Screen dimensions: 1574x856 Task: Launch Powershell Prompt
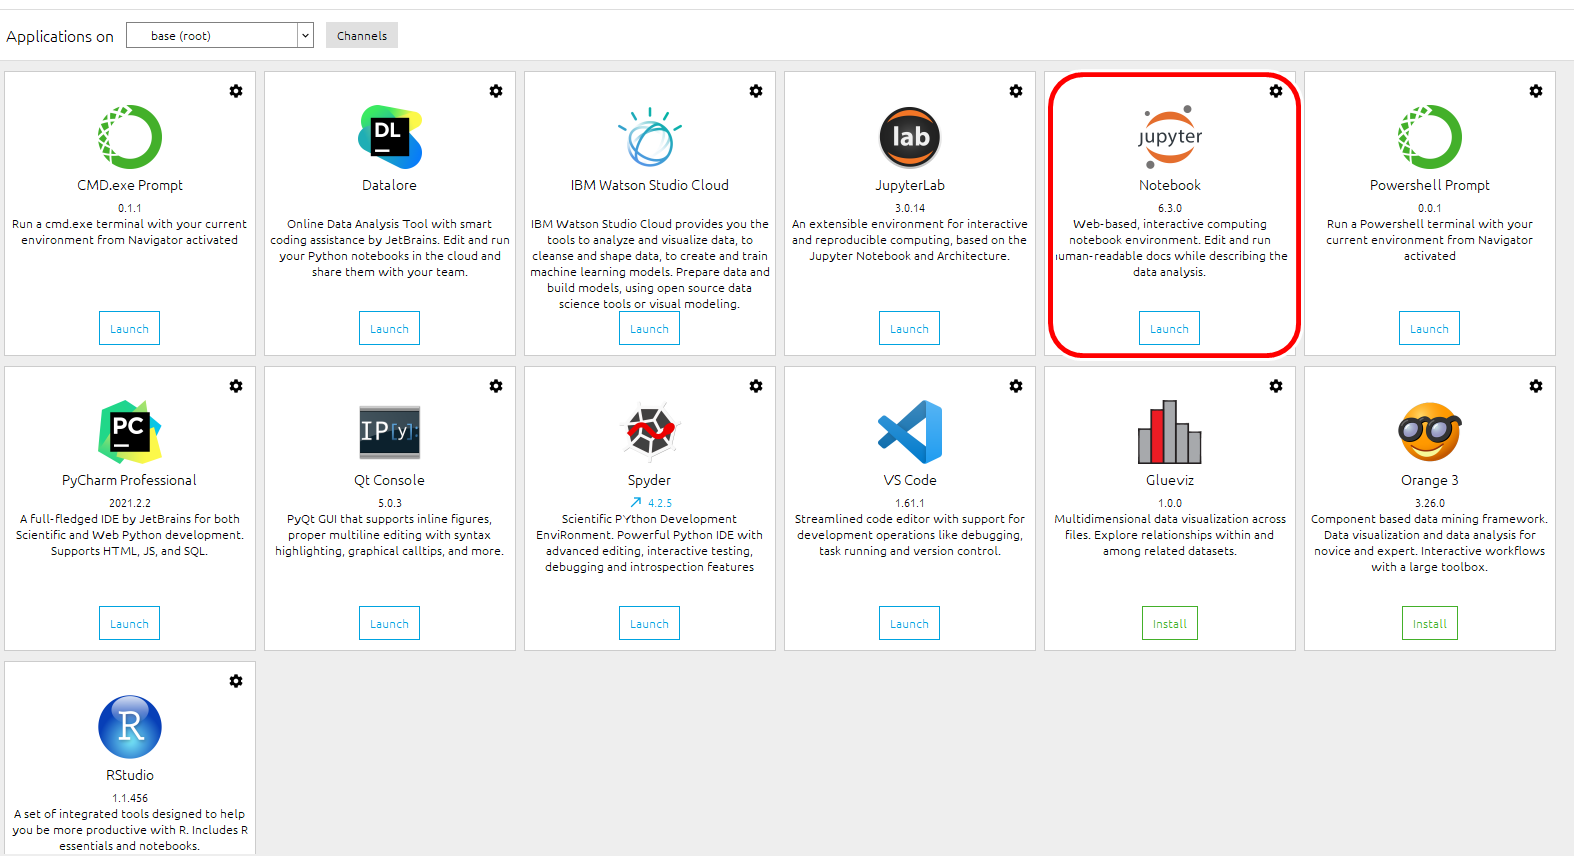(1430, 328)
